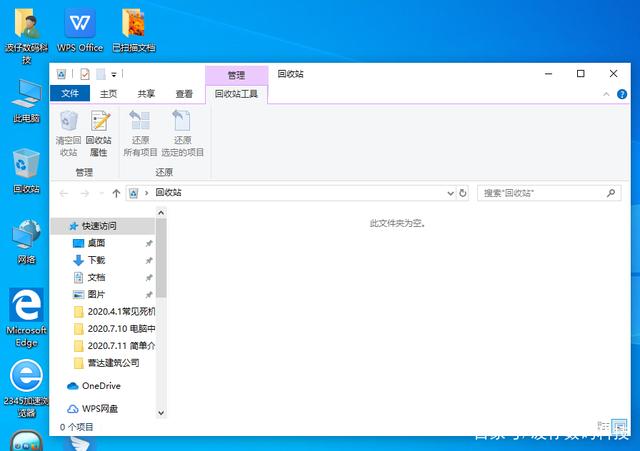Click the pin icon next to 图片
The image size is (640, 451).
point(149,295)
